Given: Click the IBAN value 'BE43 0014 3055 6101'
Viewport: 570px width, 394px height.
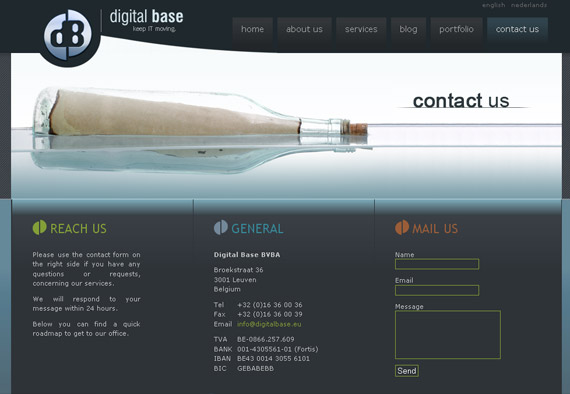Looking at the screenshot, I should [x=273, y=359].
